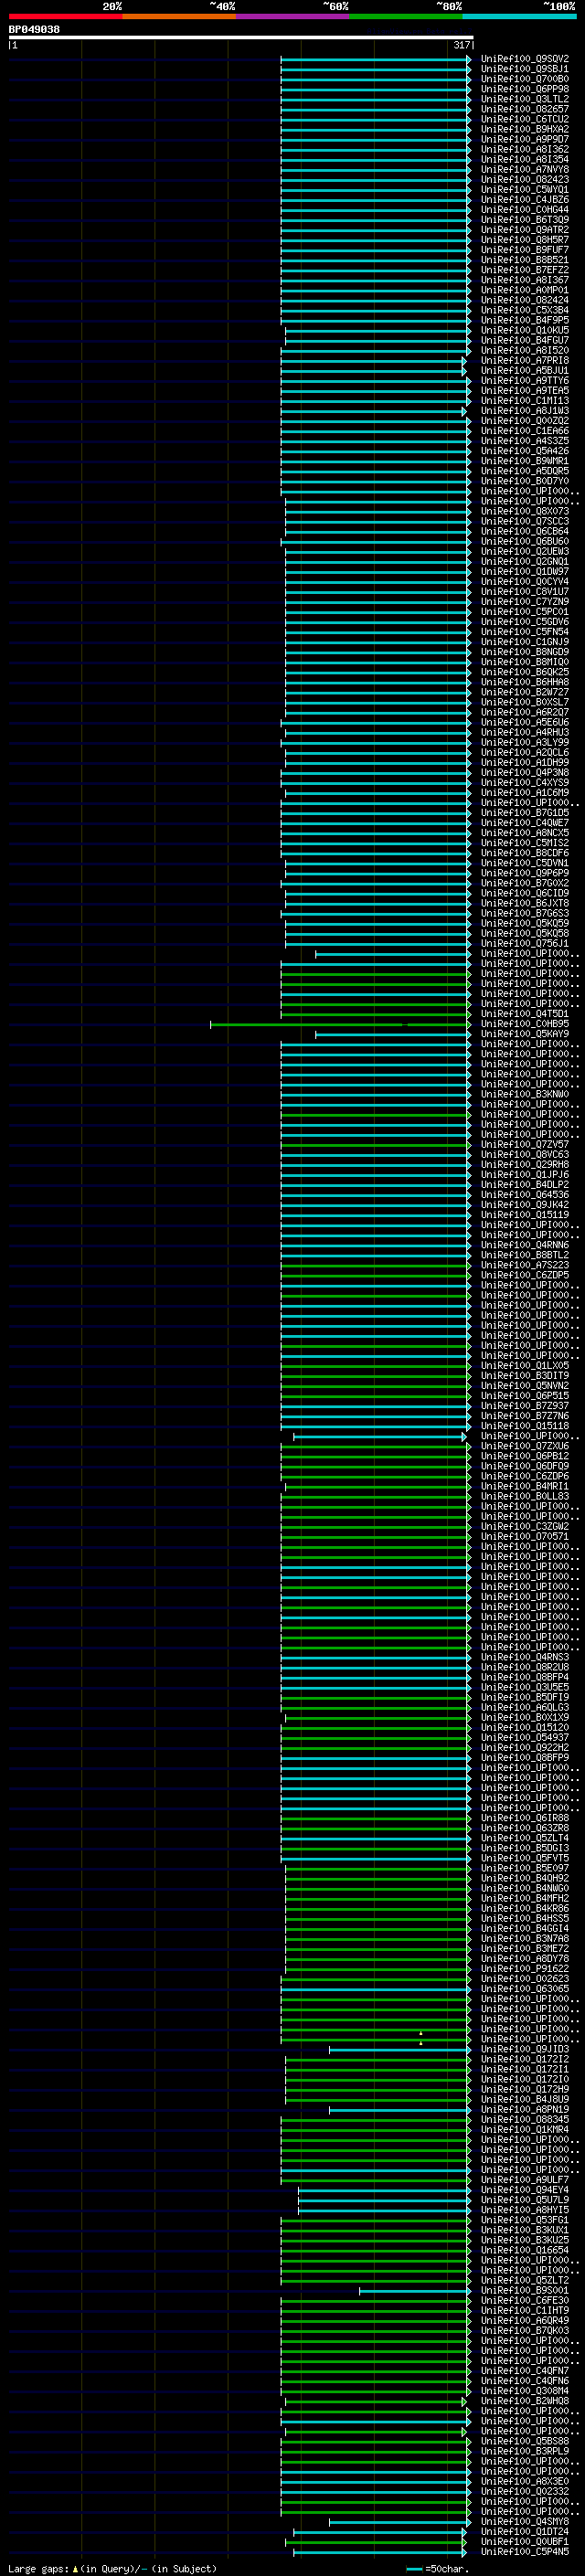Select the UniRef100_Q15118 label
Viewport: 585px width, 2576px height.
click(x=525, y=1426)
